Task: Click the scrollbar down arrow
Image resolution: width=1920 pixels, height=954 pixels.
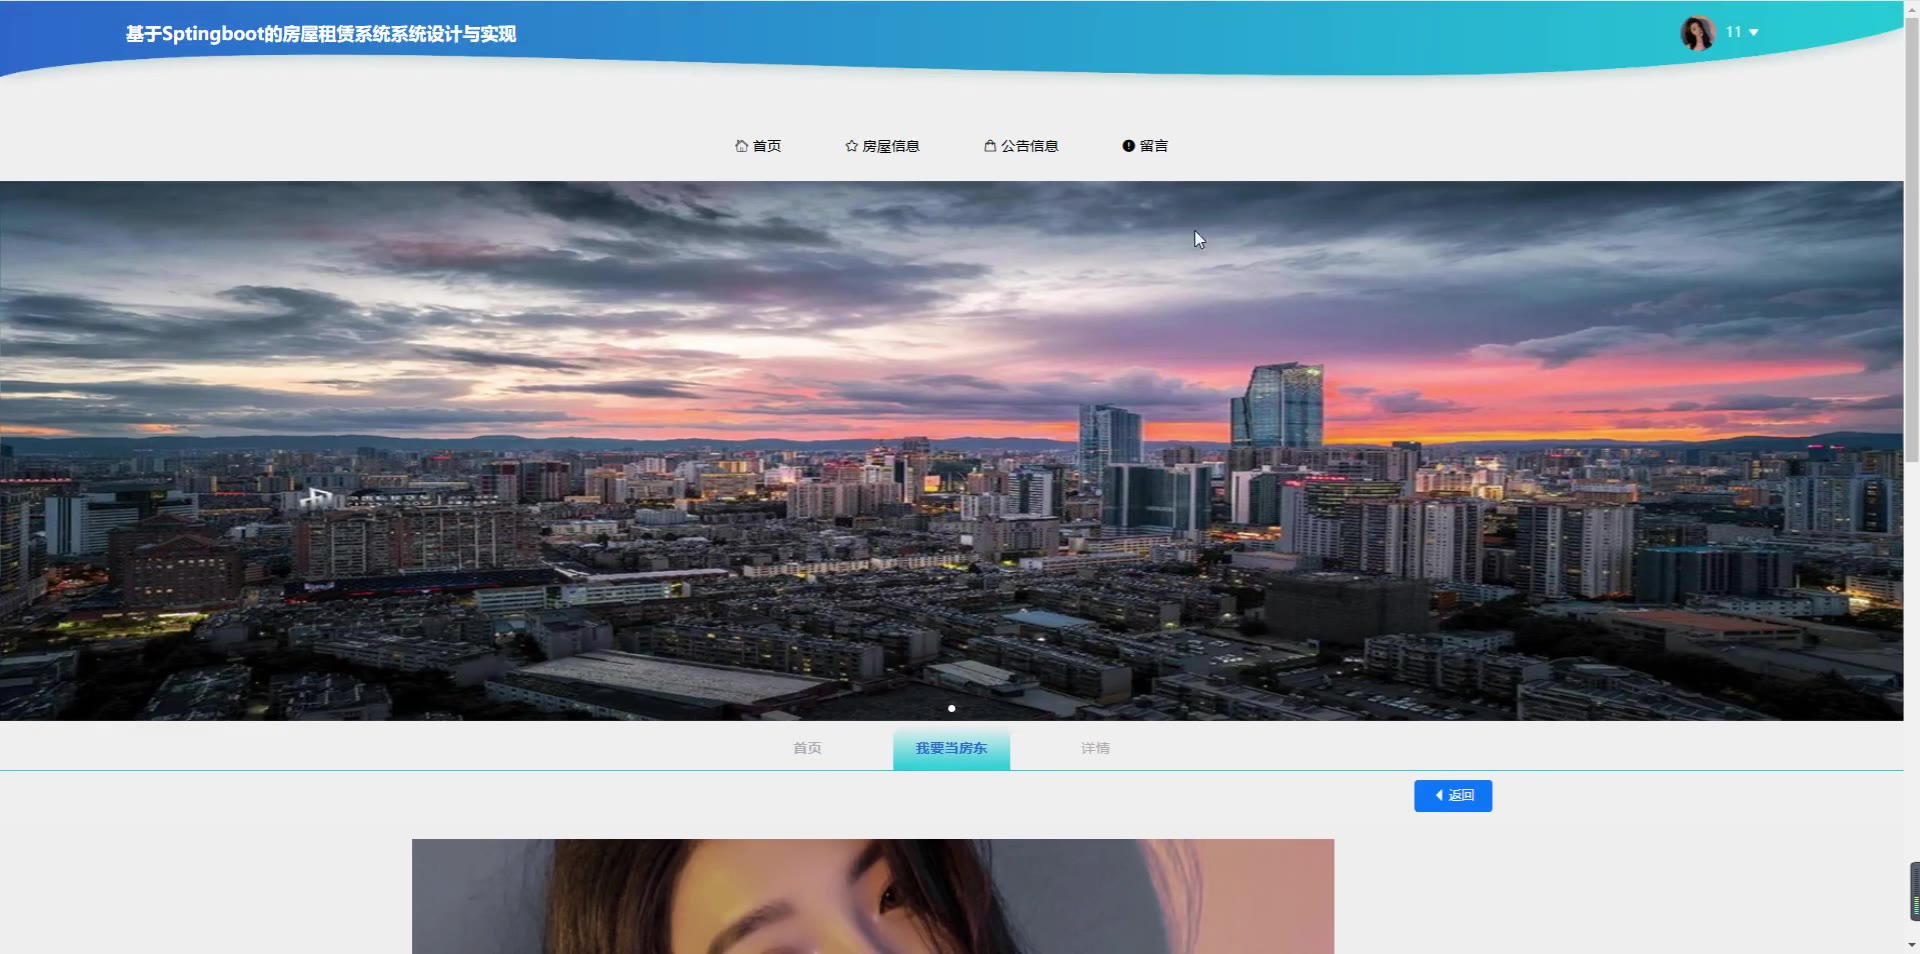Action: pos(1911,945)
